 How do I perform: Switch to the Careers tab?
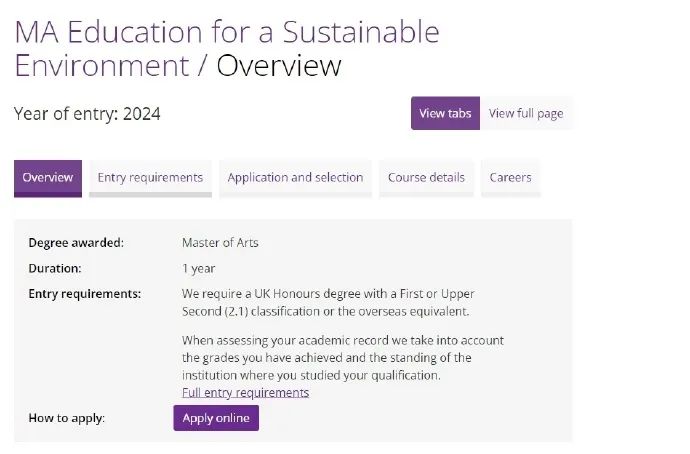tap(510, 177)
